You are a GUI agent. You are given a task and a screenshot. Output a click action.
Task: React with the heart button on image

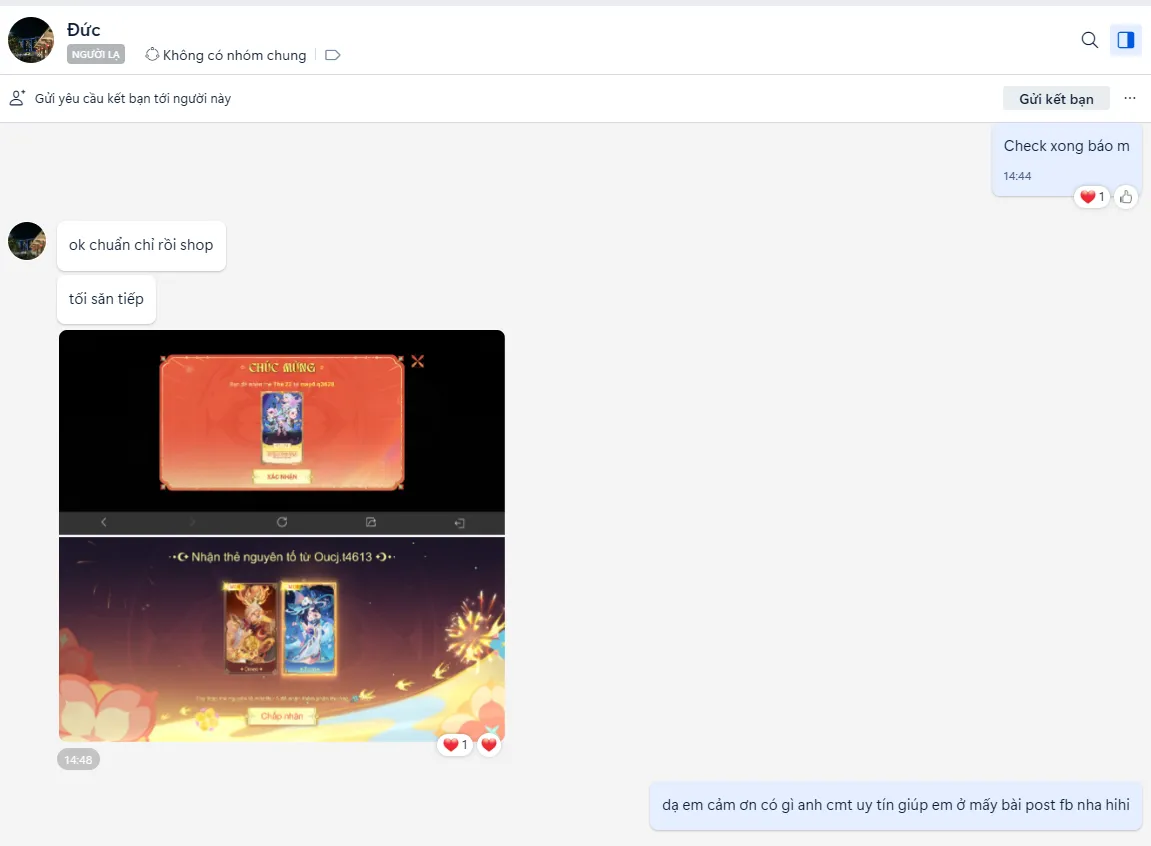pos(489,745)
